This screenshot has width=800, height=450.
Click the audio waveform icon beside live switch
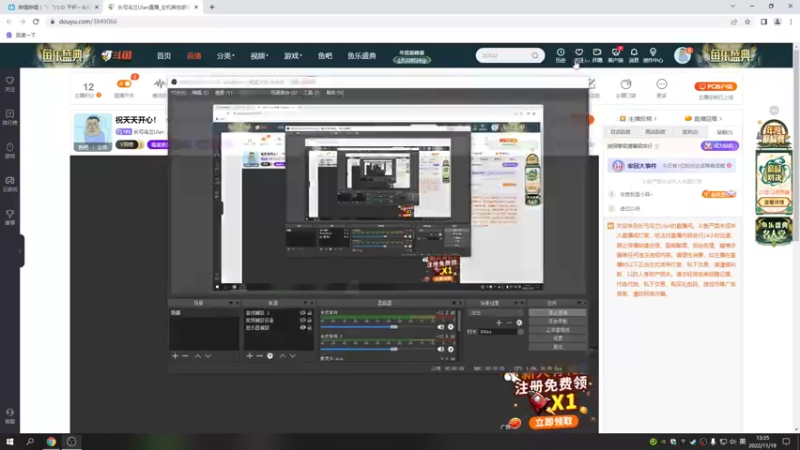pyautogui.click(x=160, y=84)
